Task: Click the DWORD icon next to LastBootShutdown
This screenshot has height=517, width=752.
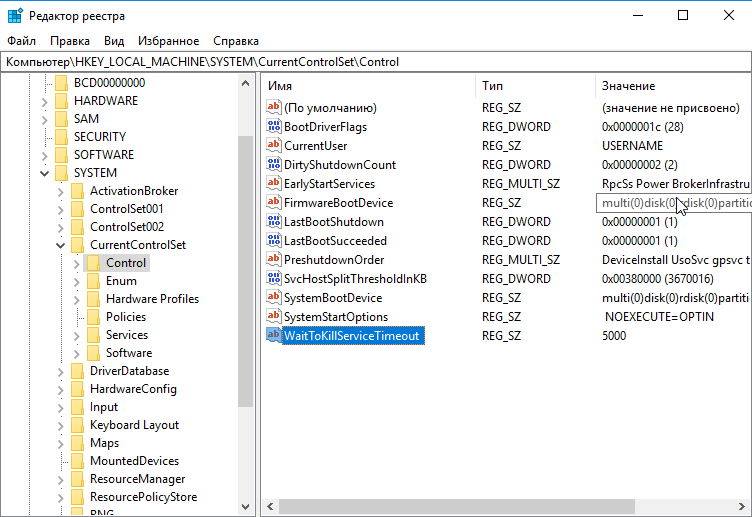Action: 273,221
